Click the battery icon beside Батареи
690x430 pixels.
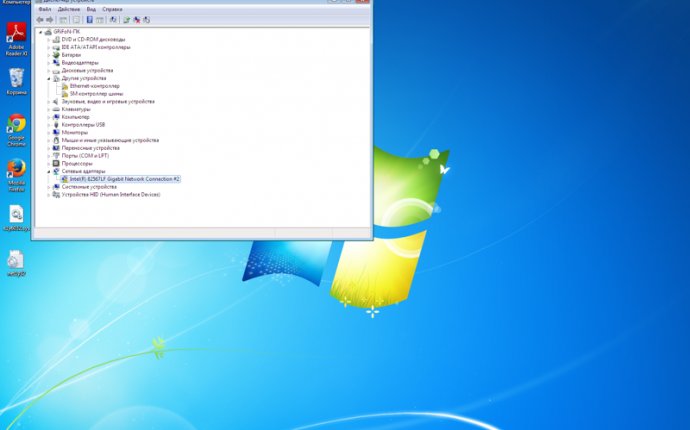tap(56, 55)
